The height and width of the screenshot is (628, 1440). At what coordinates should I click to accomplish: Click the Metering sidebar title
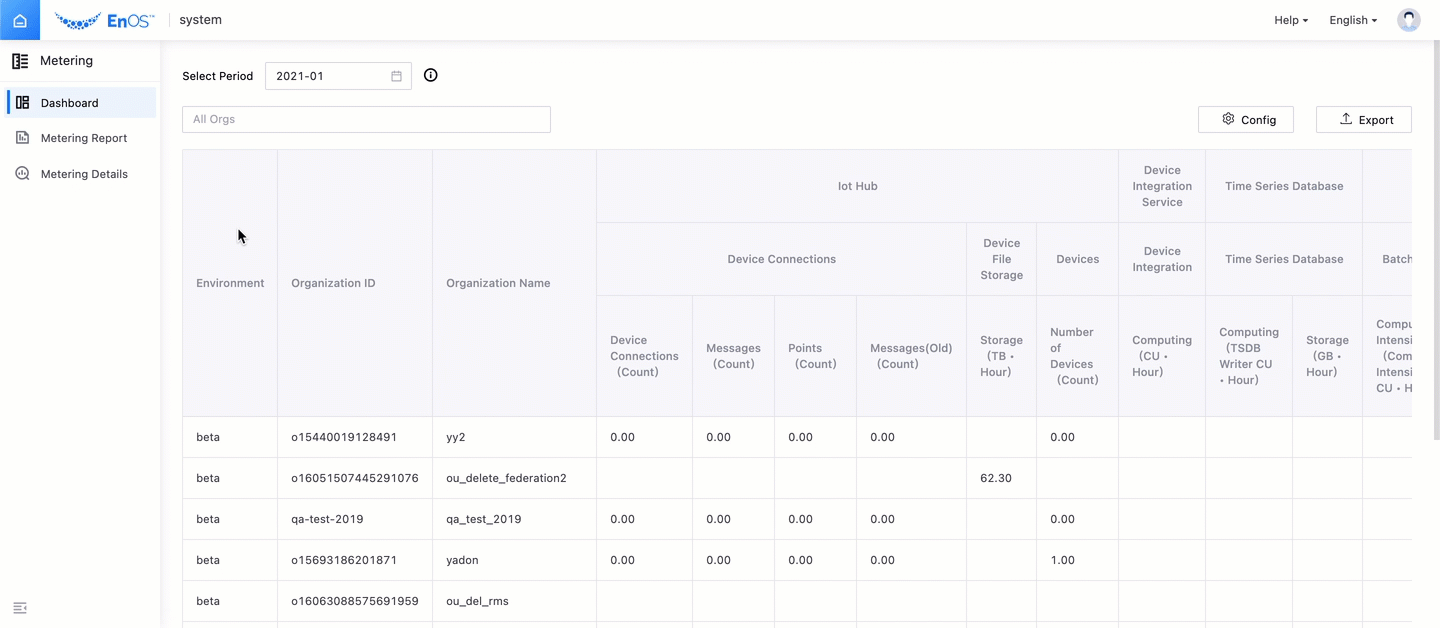pos(66,61)
